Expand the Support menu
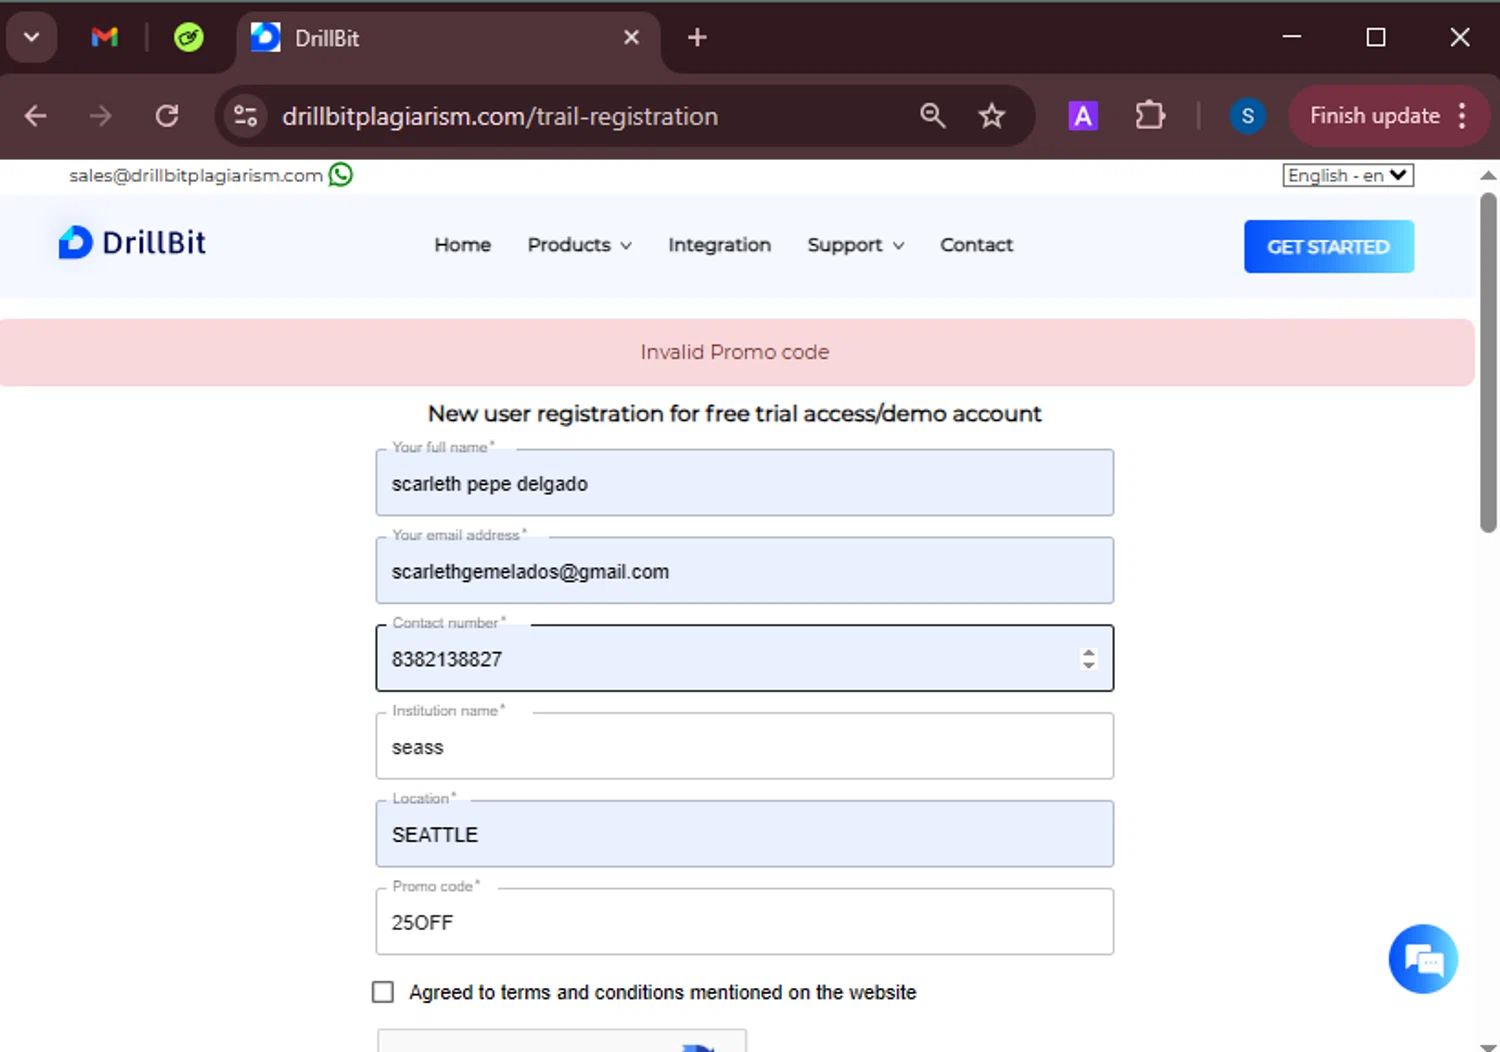 click(856, 245)
